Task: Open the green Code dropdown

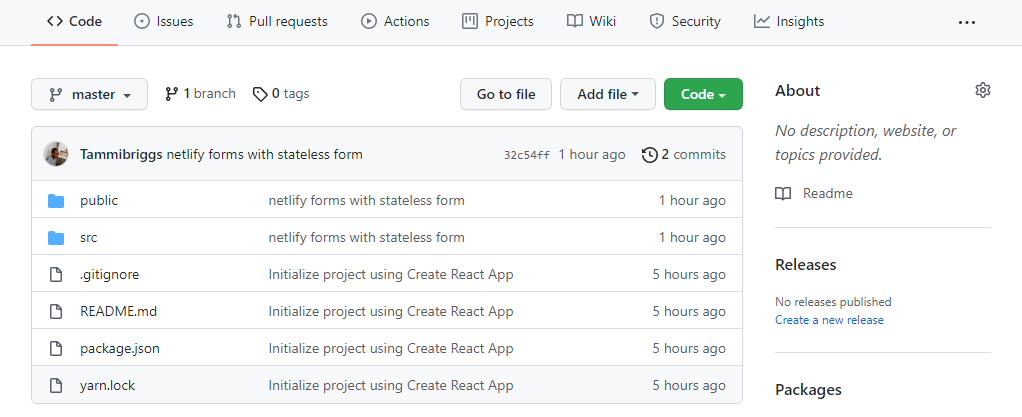Action: click(703, 94)
